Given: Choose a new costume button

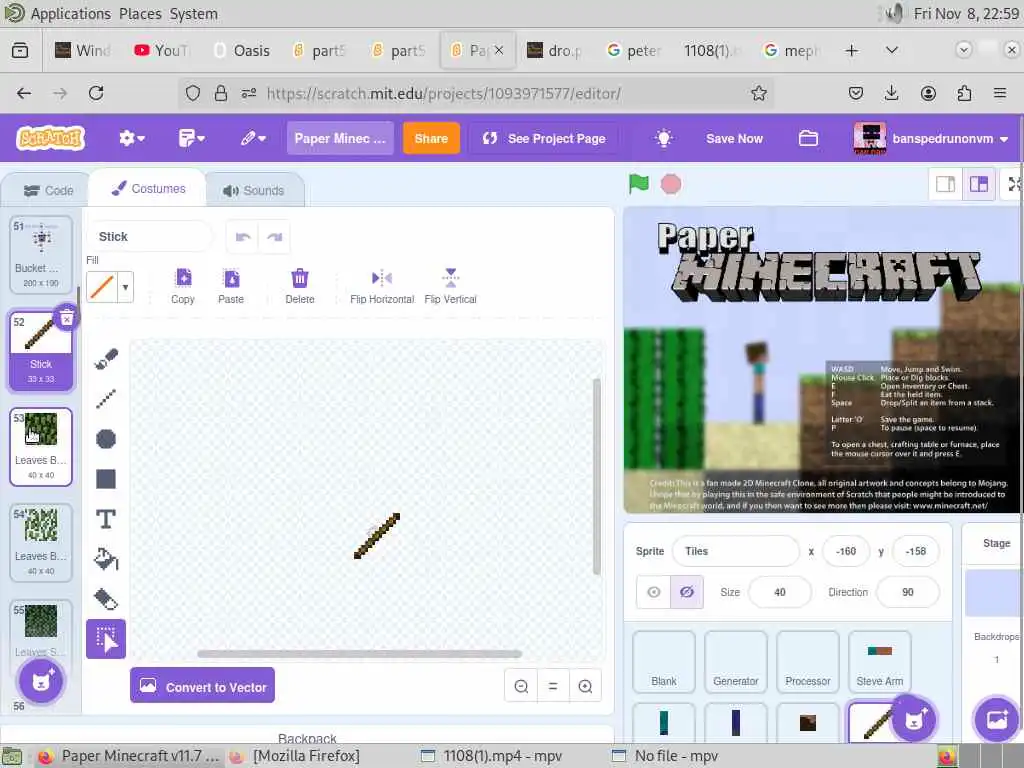Looking at the screenshot, I should (x=40, y=682).
